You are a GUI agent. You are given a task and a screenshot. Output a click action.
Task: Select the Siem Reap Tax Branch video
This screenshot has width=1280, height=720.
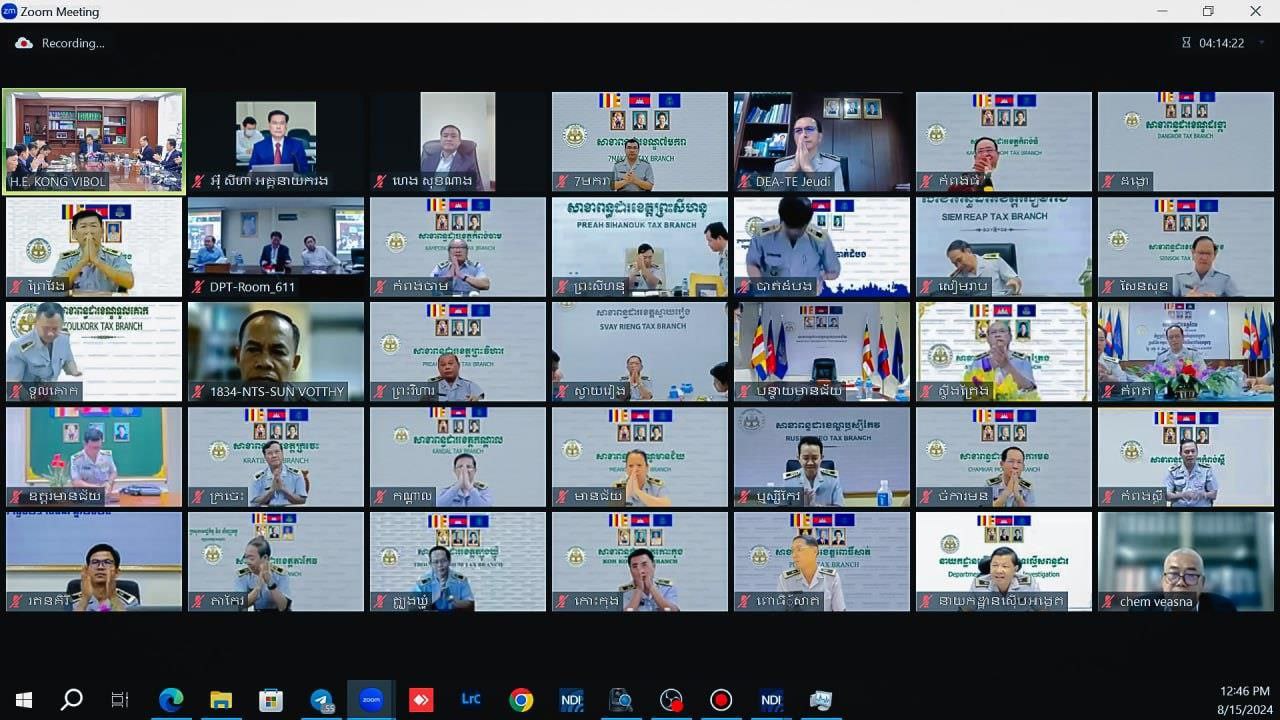point(1004,246)
